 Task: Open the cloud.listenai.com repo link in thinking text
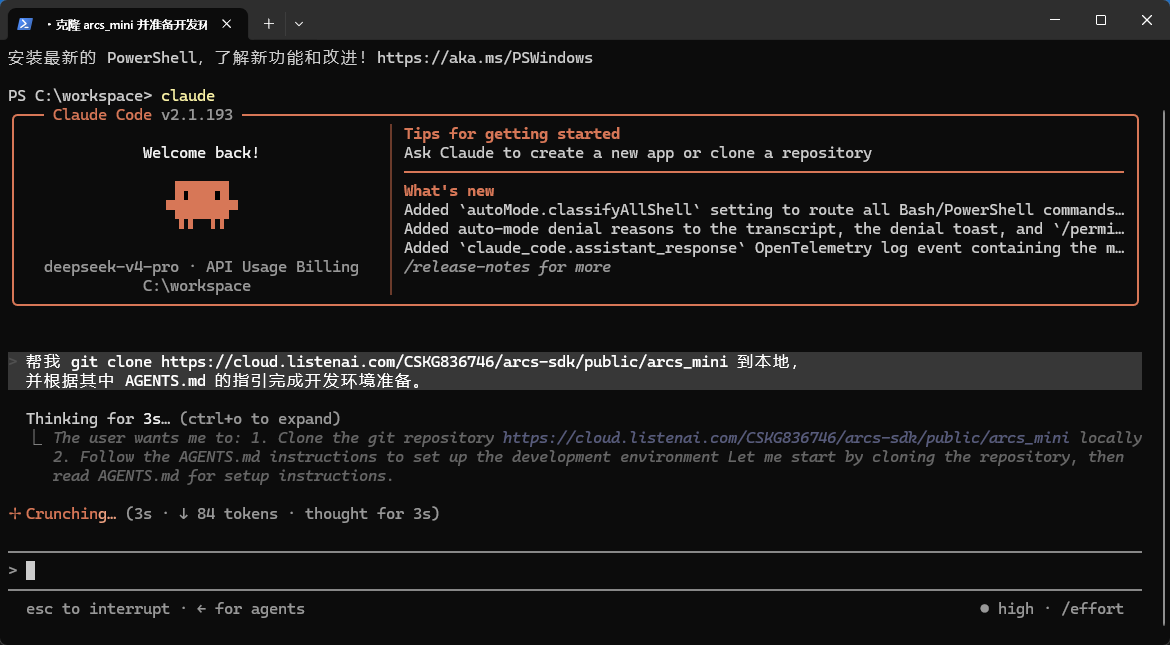(x=786, y=437)
